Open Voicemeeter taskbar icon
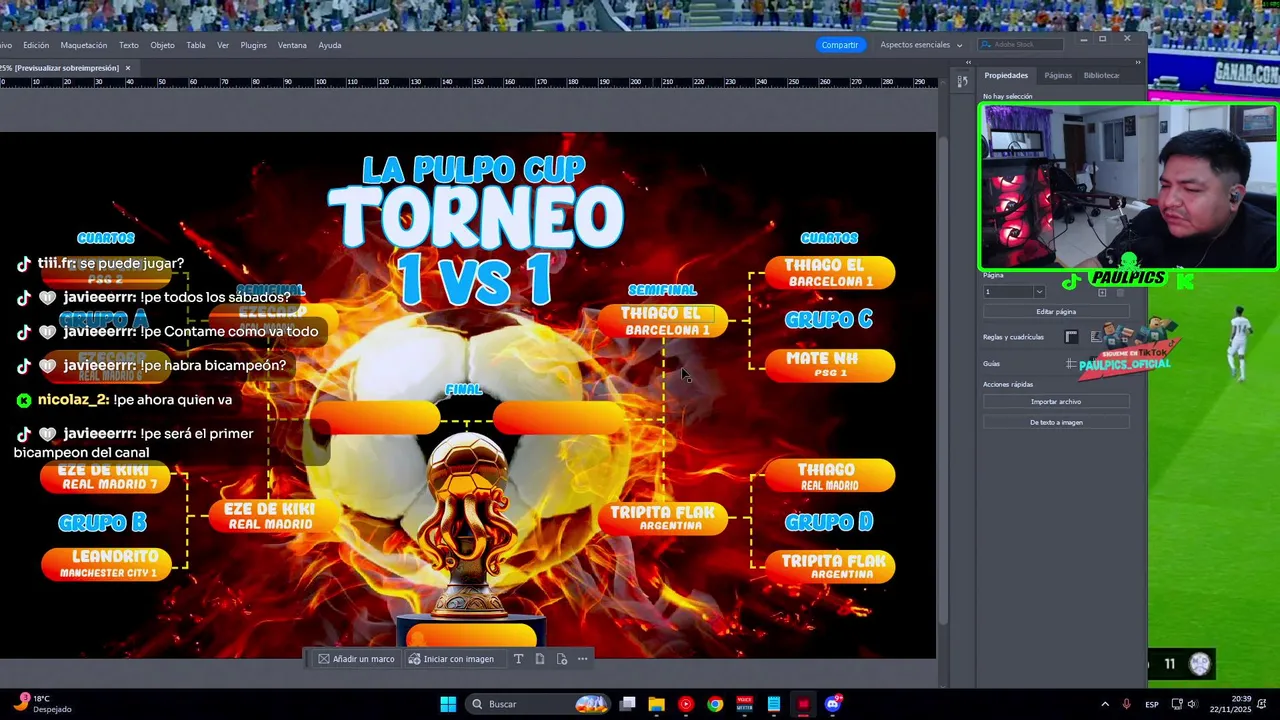Screen dimensions: 1280x720 744,704
